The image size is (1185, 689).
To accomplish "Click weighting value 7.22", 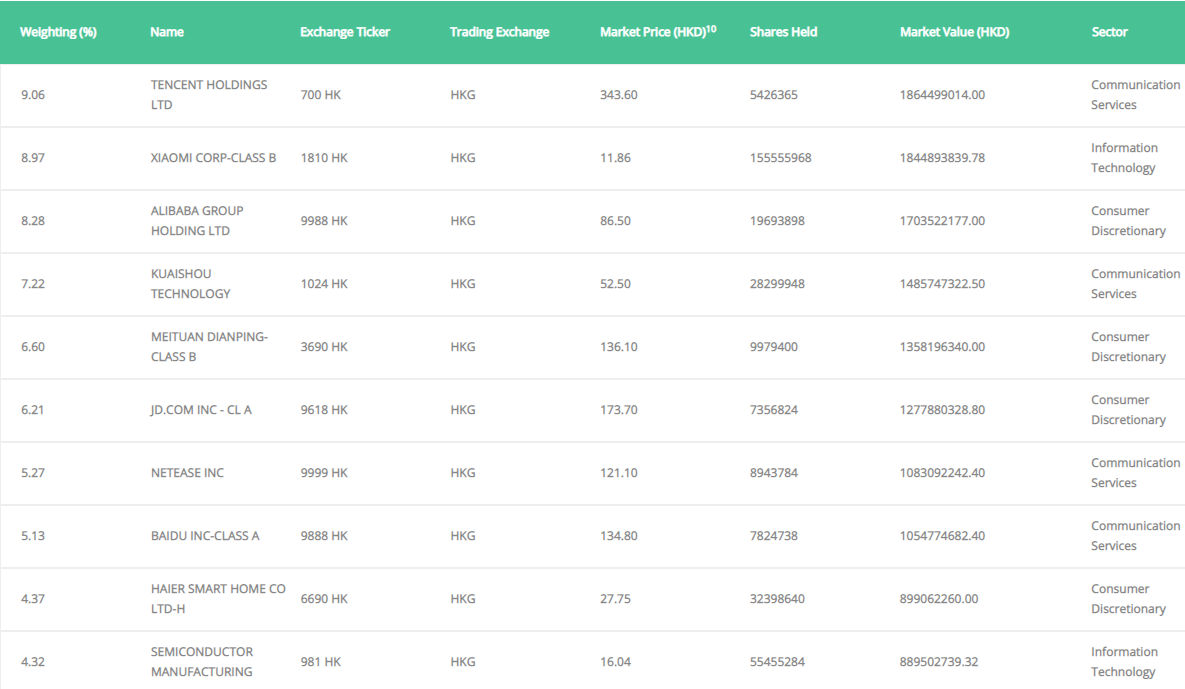I will (32, 283).
